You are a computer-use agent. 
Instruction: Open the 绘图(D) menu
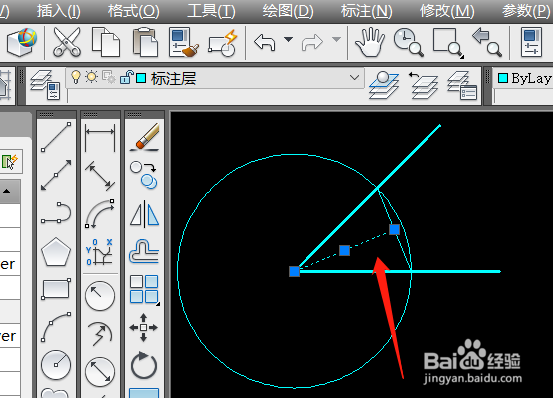click(288, 11)
